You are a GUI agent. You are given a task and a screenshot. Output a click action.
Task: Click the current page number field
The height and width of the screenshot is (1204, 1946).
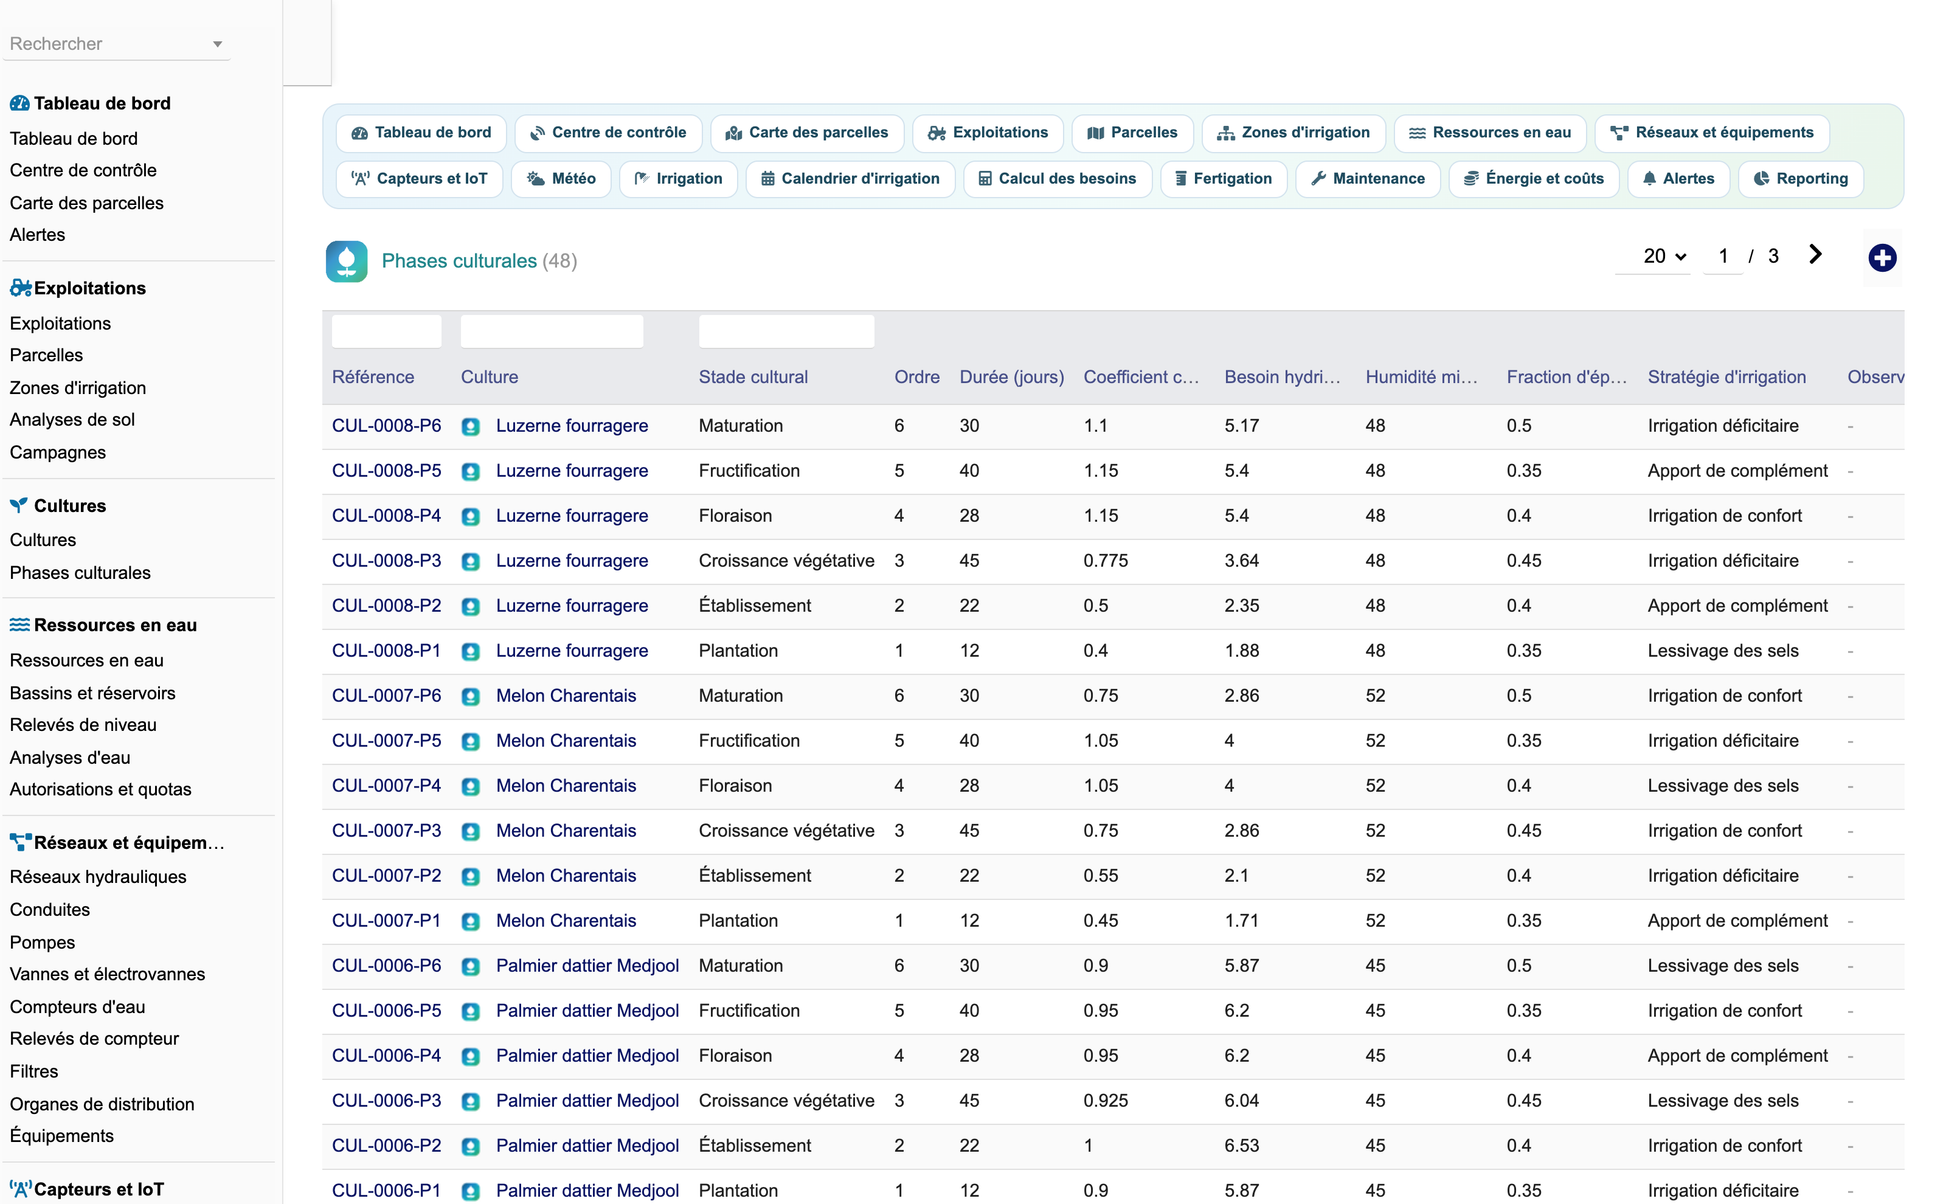1723,256
